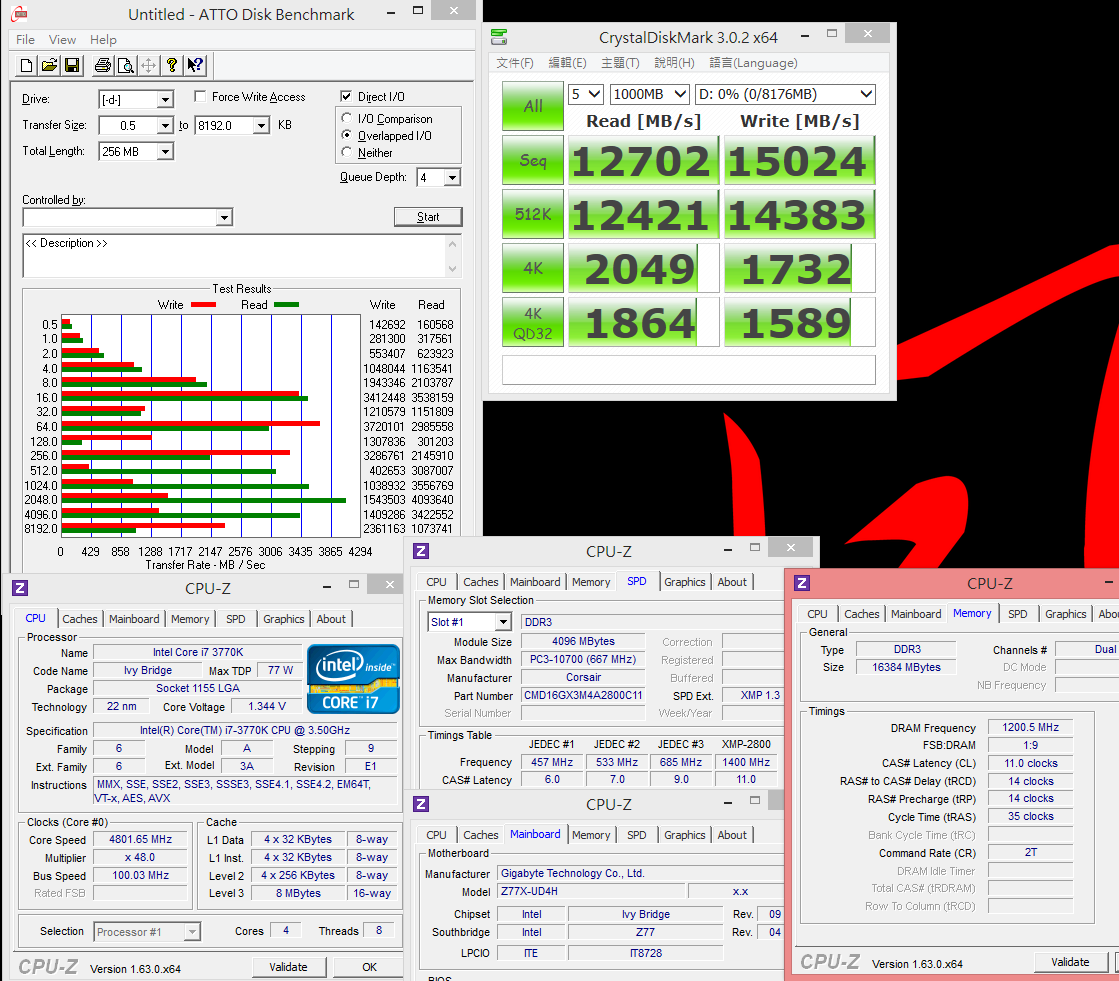Open the Total Length dropdown
The image size is (1119, 981).
[165, 152]
